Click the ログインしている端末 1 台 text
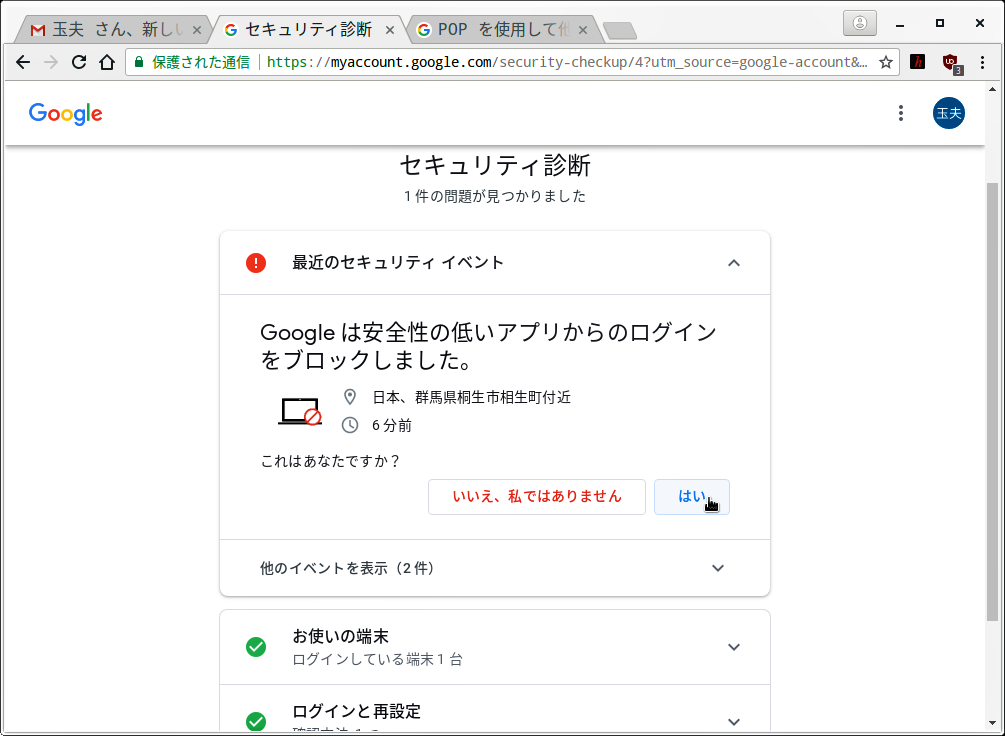The width and height of the screenshot is (1005, 736). tap(378, 659)
